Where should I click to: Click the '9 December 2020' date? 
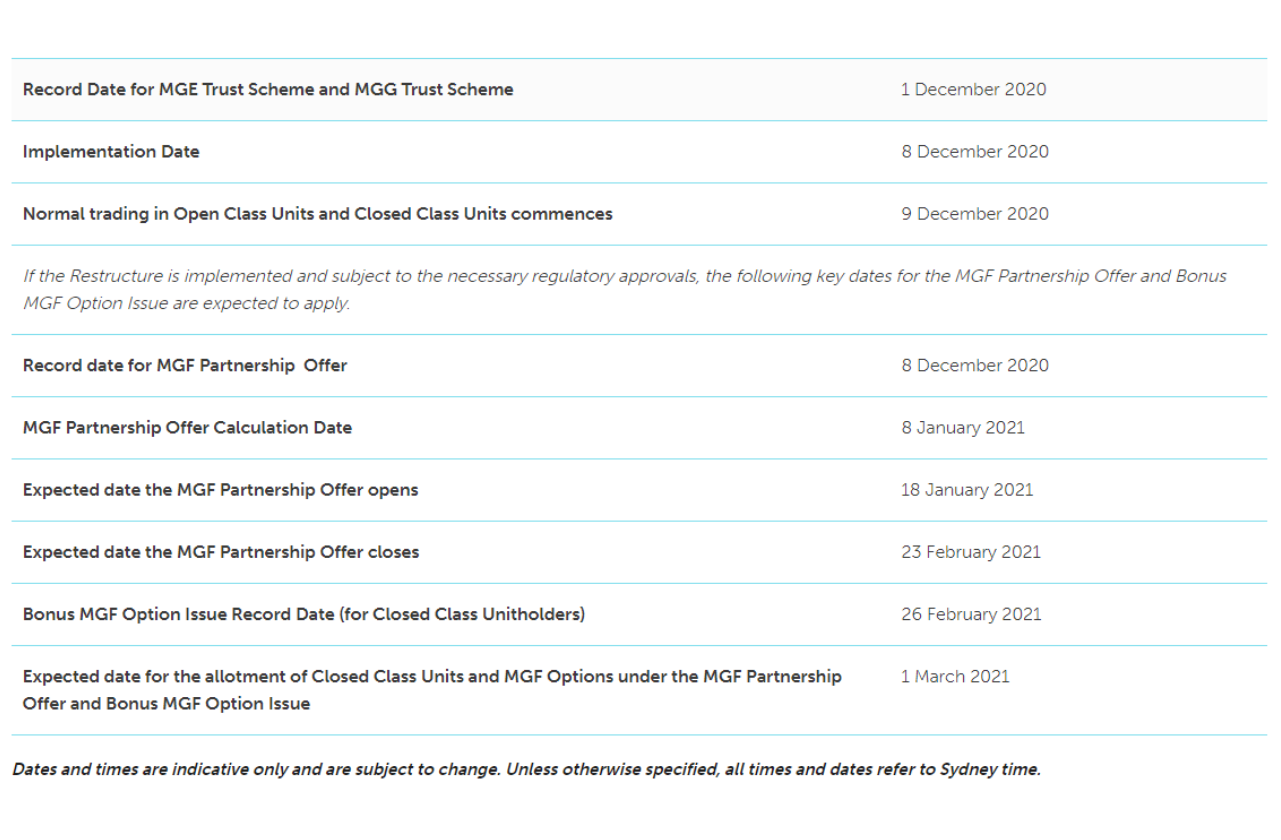pyautogui.click(x=975, y=214)
